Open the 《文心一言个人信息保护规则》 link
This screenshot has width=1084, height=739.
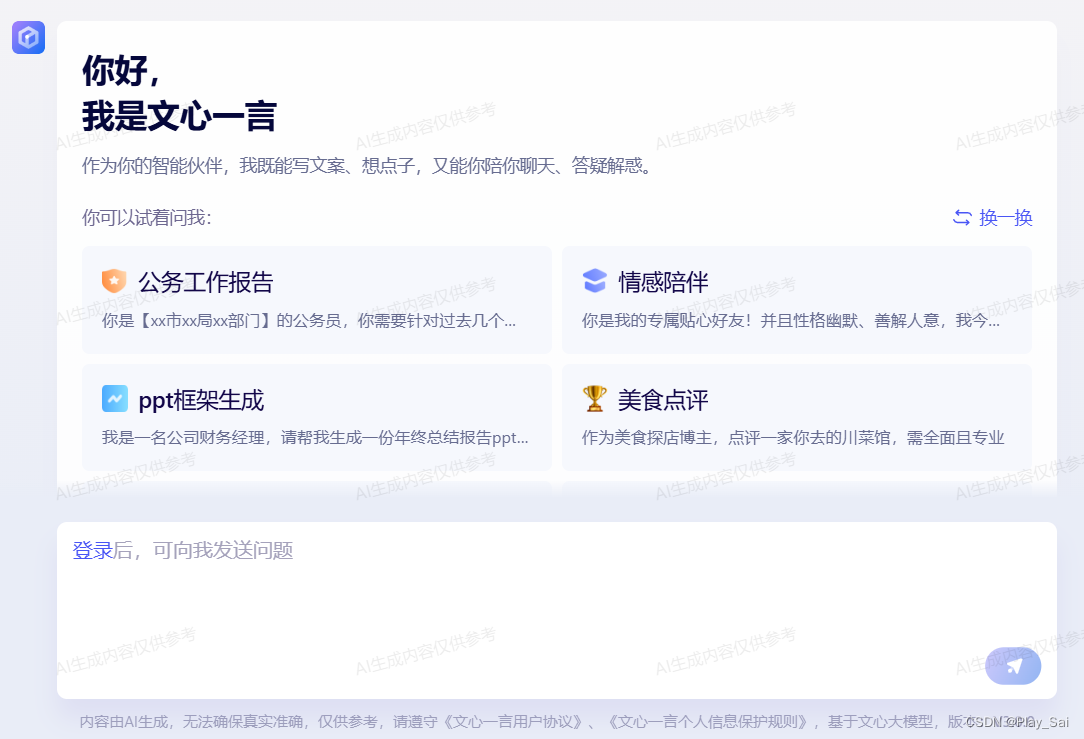pos(707,722)
